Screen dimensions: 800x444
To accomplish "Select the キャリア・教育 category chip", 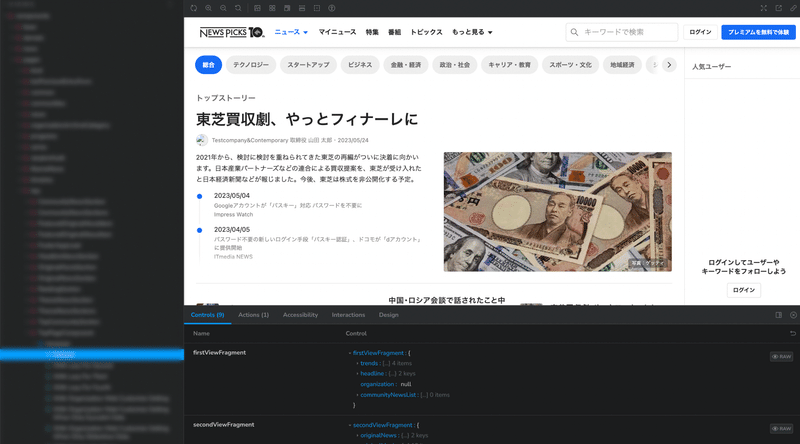I will 509,65.
